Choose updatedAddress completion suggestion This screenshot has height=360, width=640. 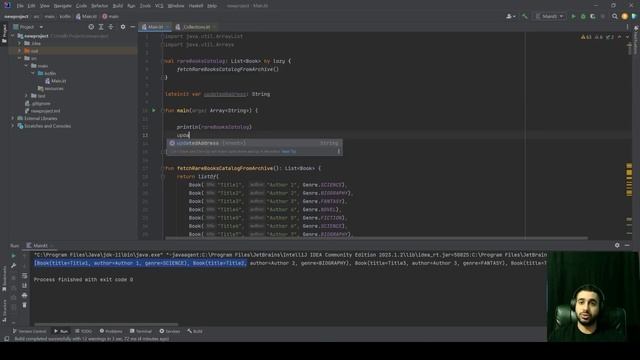tap(254, 143)
